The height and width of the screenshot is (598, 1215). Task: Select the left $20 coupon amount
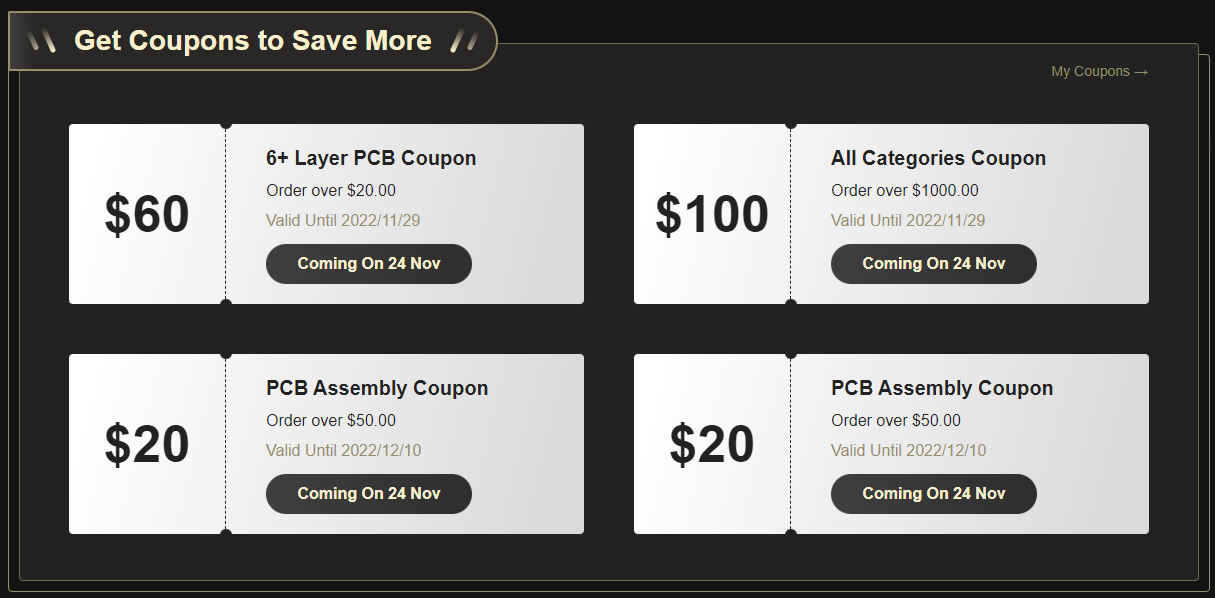pos(147,445)
